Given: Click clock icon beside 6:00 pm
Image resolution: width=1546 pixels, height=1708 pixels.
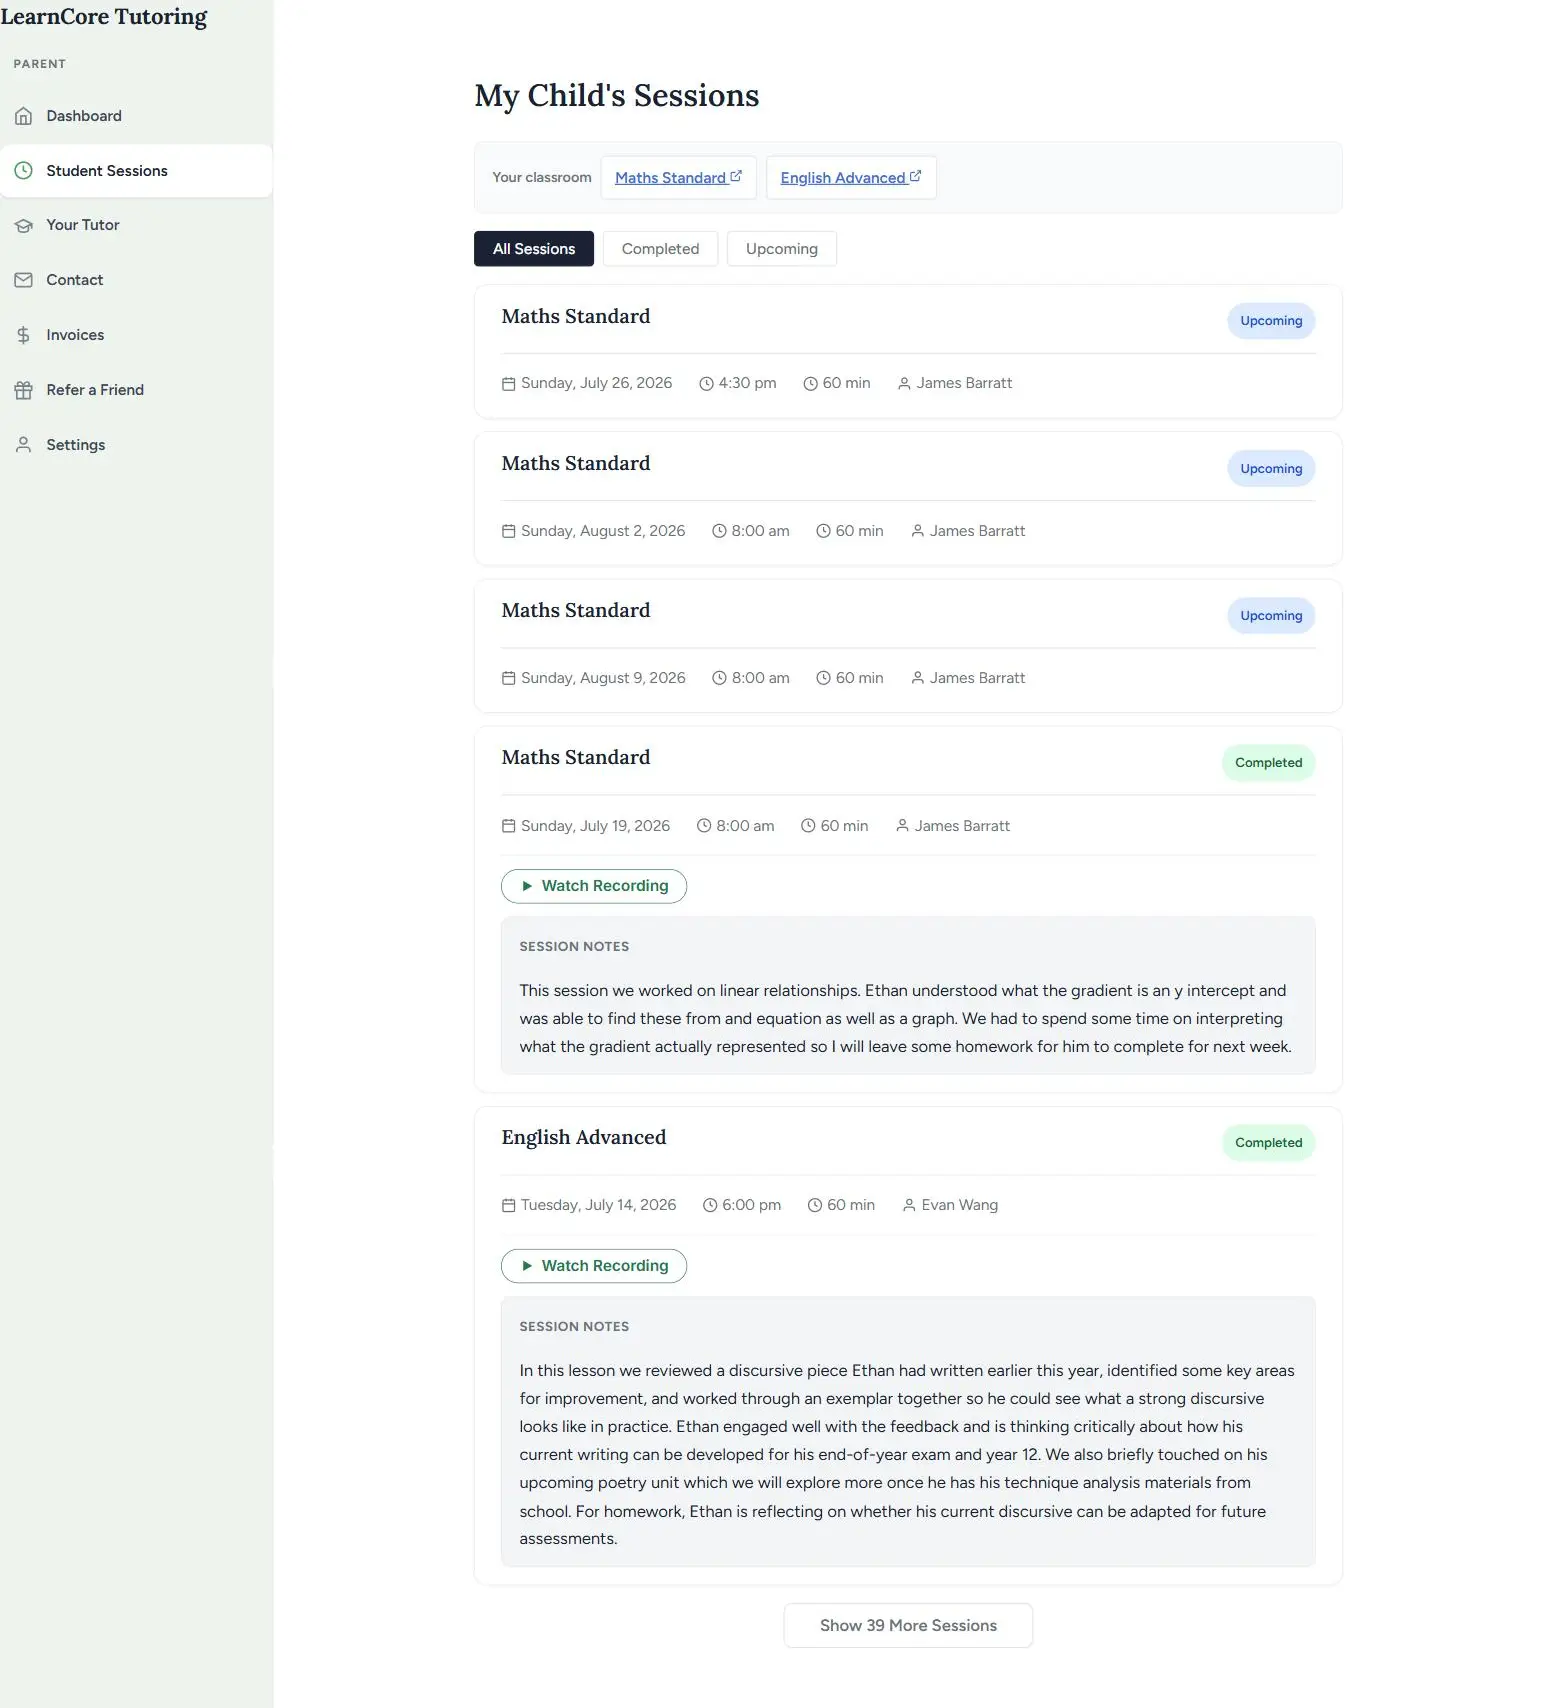Looking at the screenshot, I should (710, 1206).
